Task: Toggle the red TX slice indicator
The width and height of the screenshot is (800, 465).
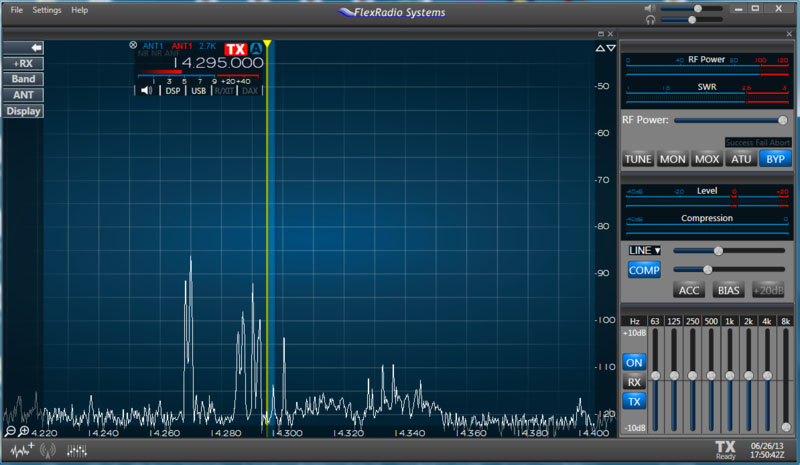Action: point(236,49)
